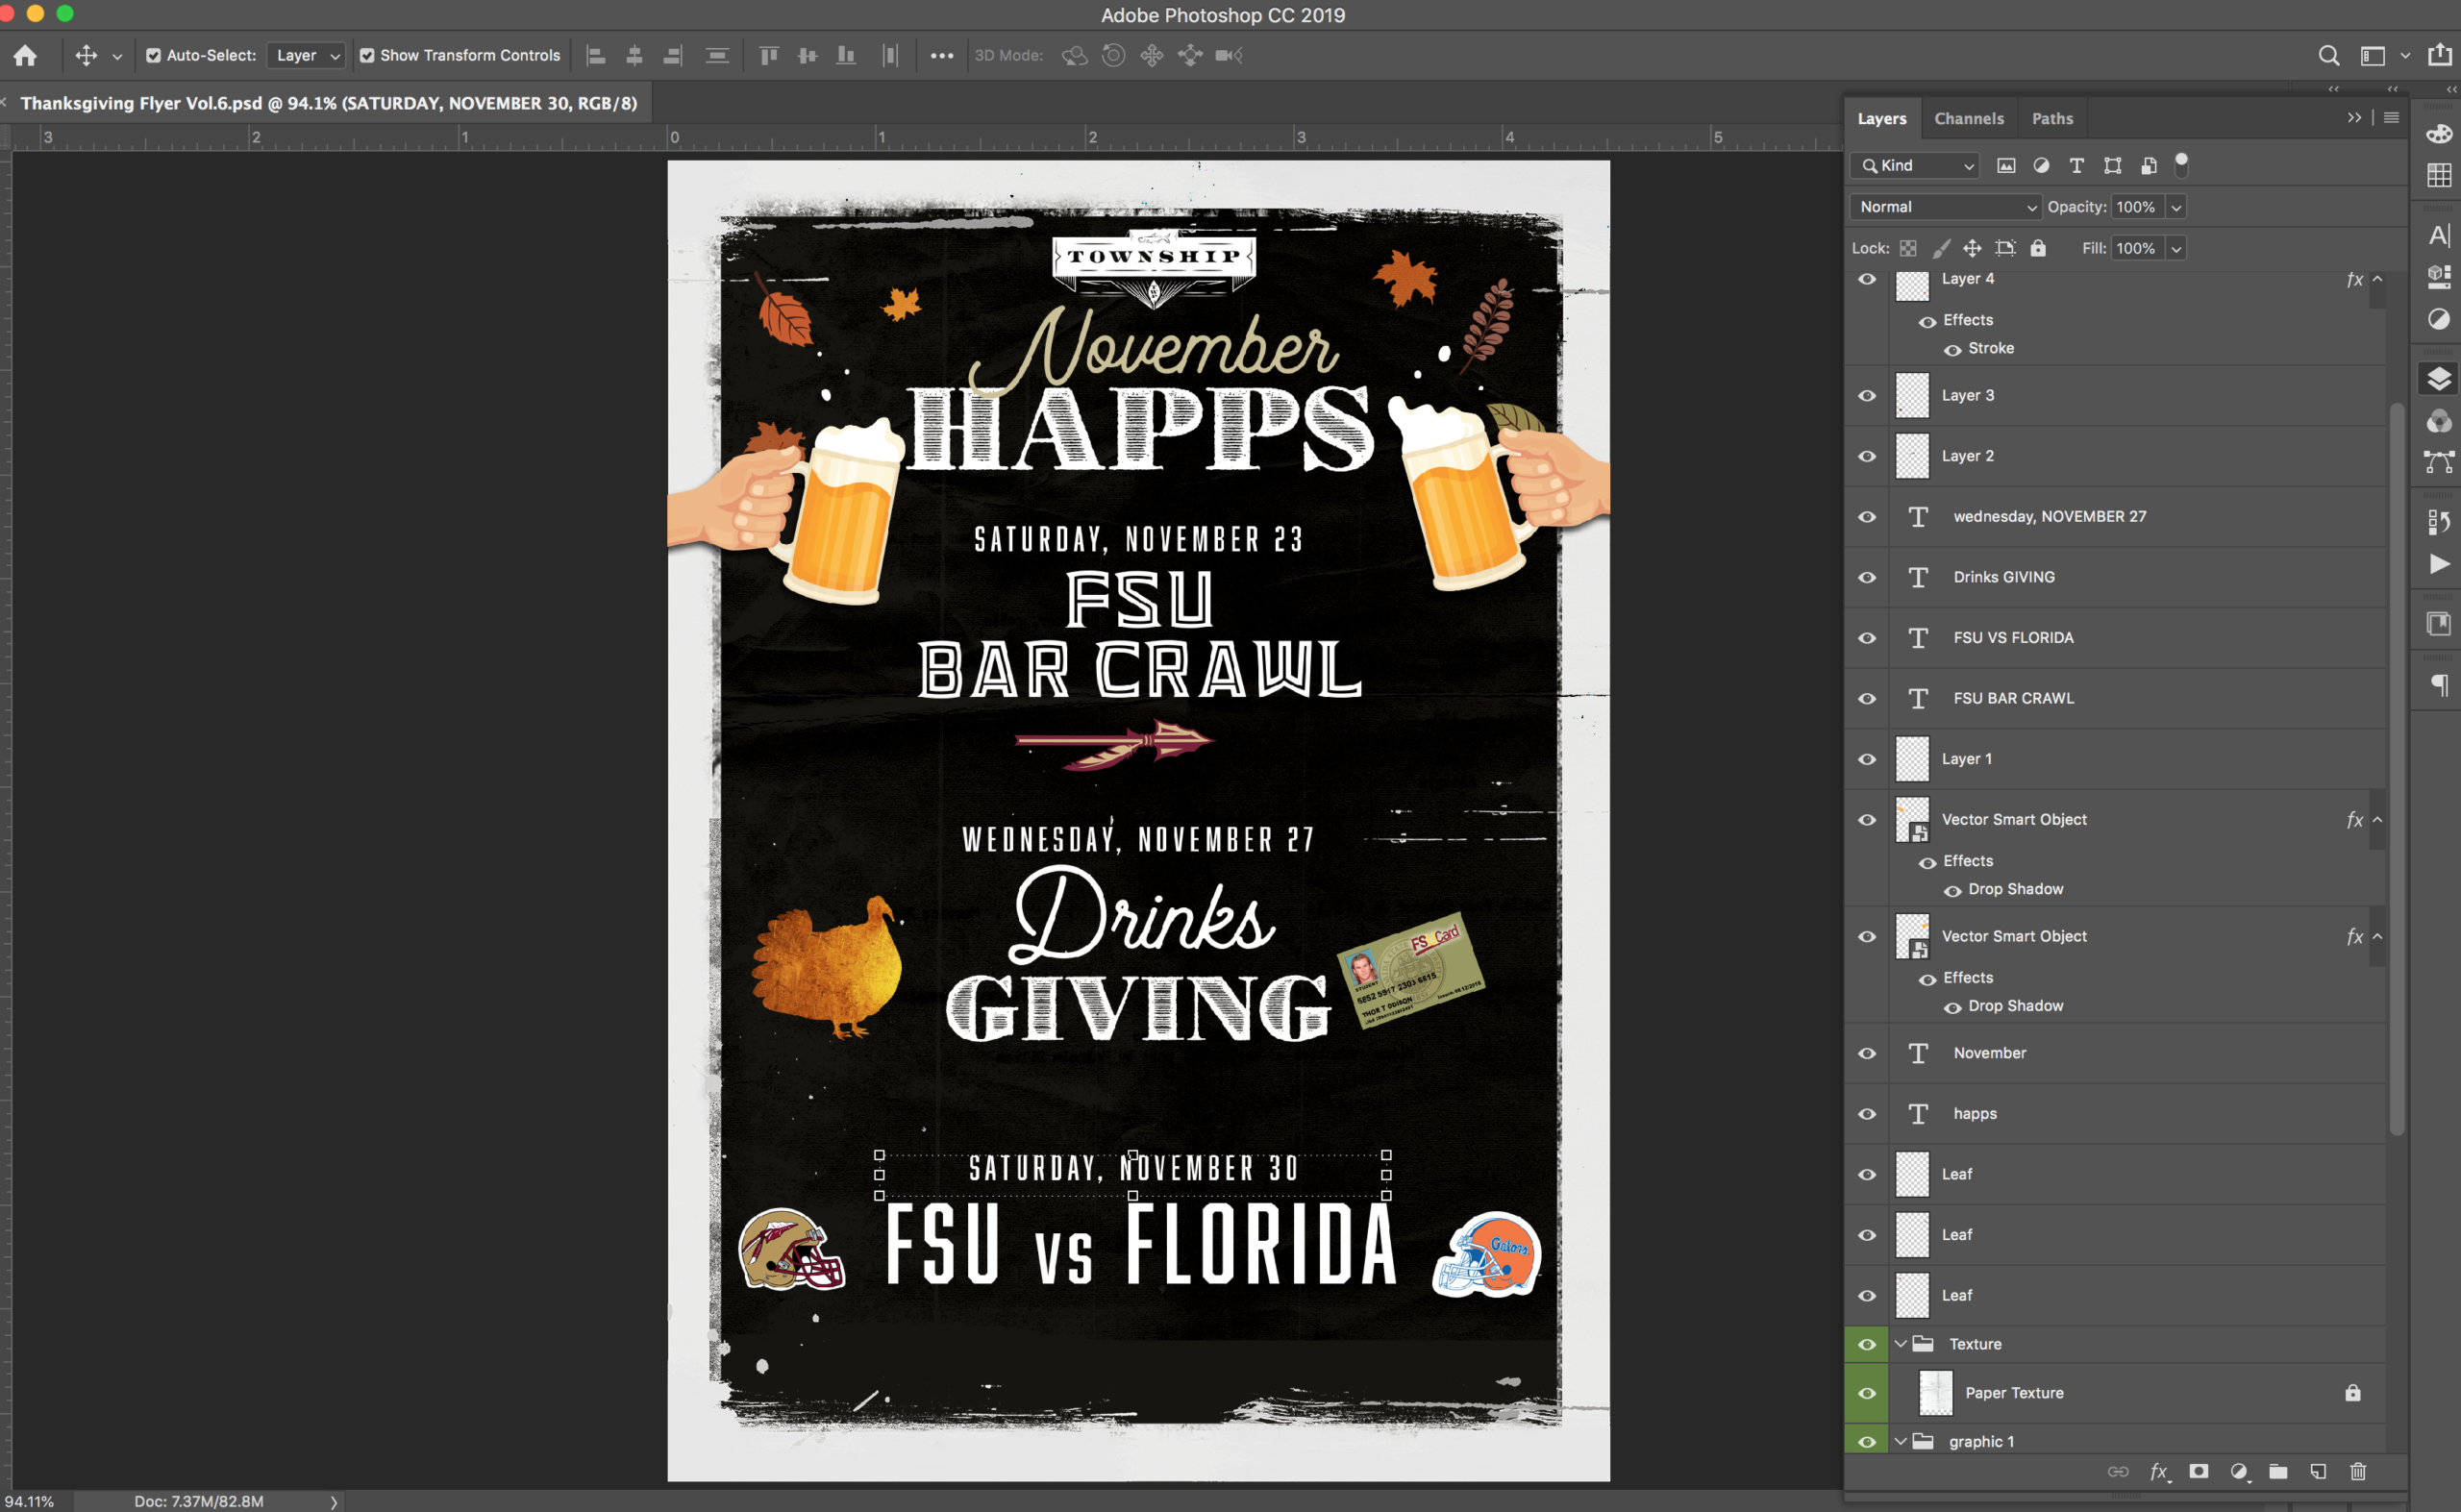Toggle Stroke effect visibility on Layer 4
The width and height of the screenshot is (2461, 1512).
[x=1952, y=350]
